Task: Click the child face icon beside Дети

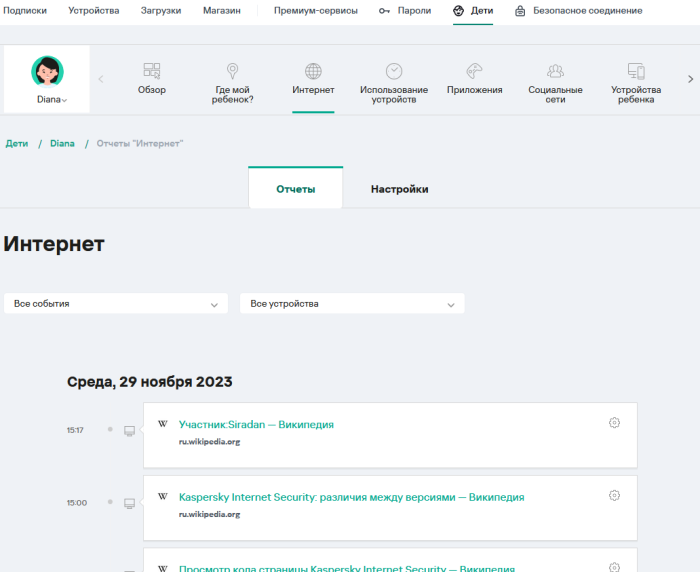Action: [x=458, y=11]
